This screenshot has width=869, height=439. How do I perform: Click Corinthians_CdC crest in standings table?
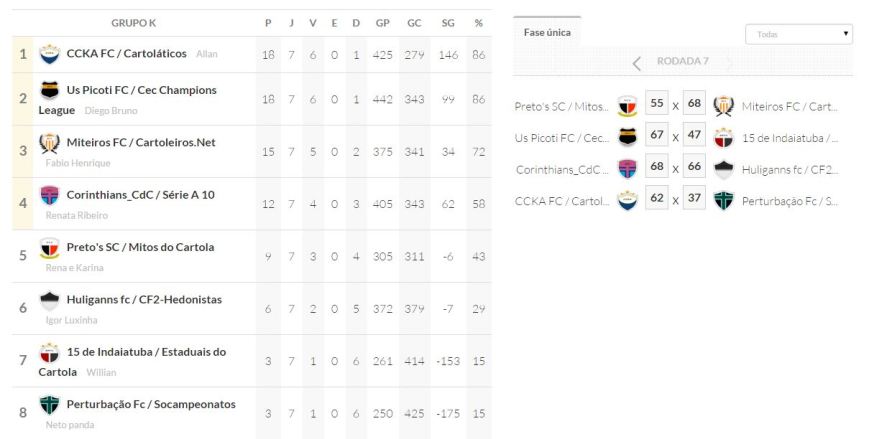point(49,195)
